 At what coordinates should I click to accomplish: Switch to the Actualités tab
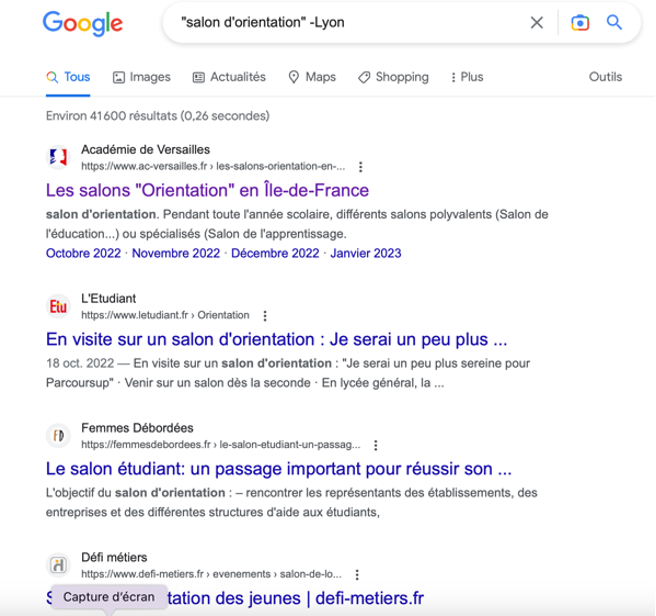(x=229, y=77)
